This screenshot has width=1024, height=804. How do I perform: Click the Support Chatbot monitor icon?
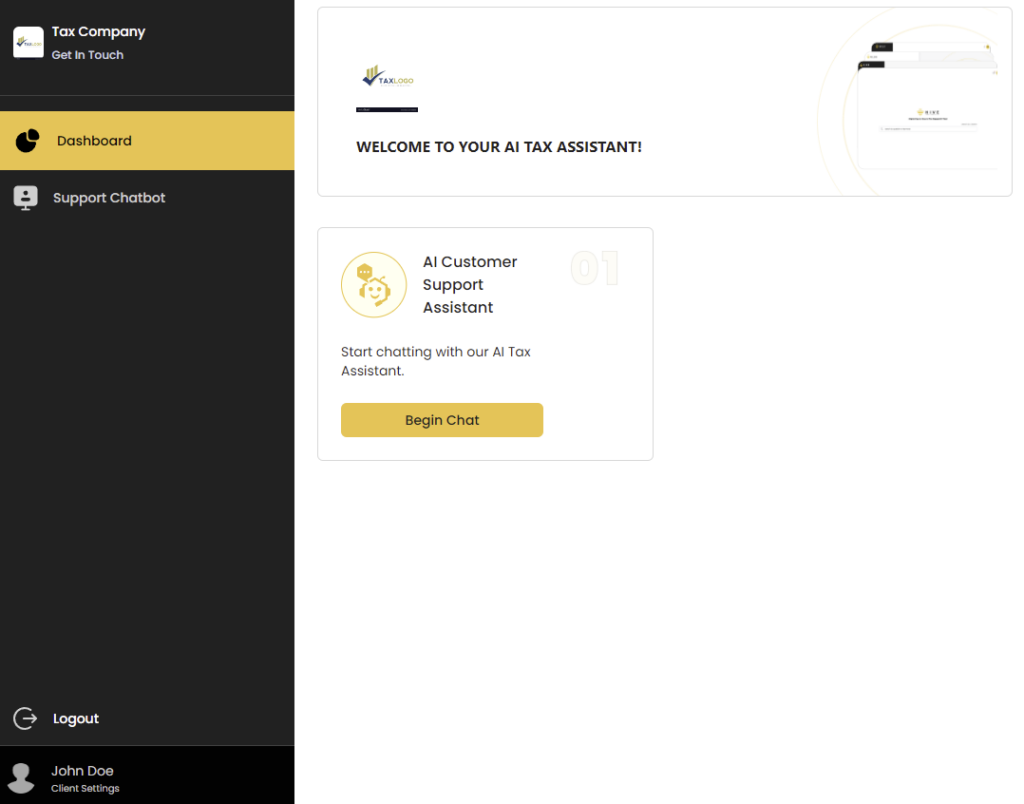(x=26, y=198)
